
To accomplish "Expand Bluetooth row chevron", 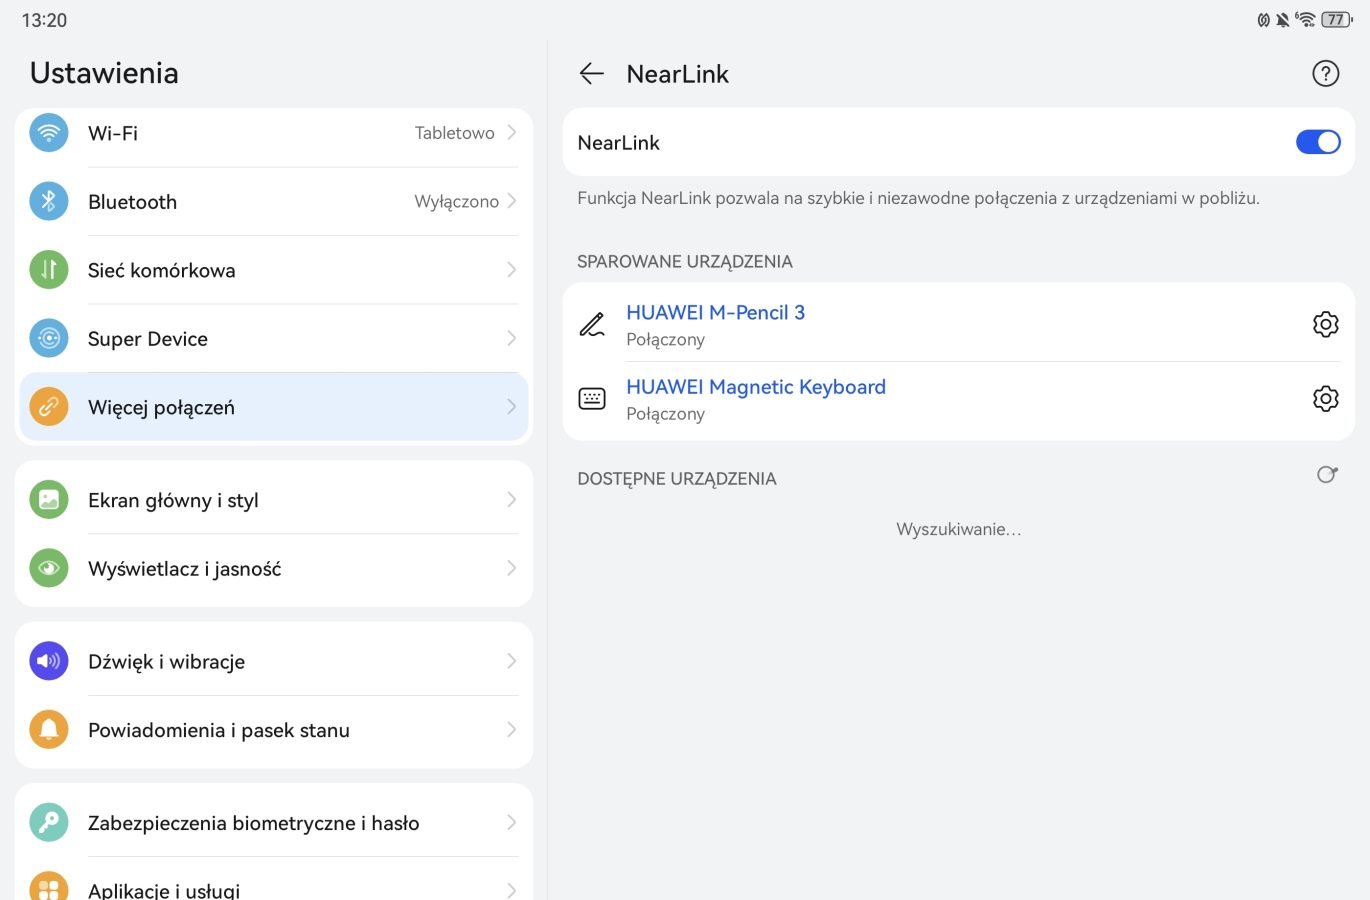I will click(x=512, y=201).
